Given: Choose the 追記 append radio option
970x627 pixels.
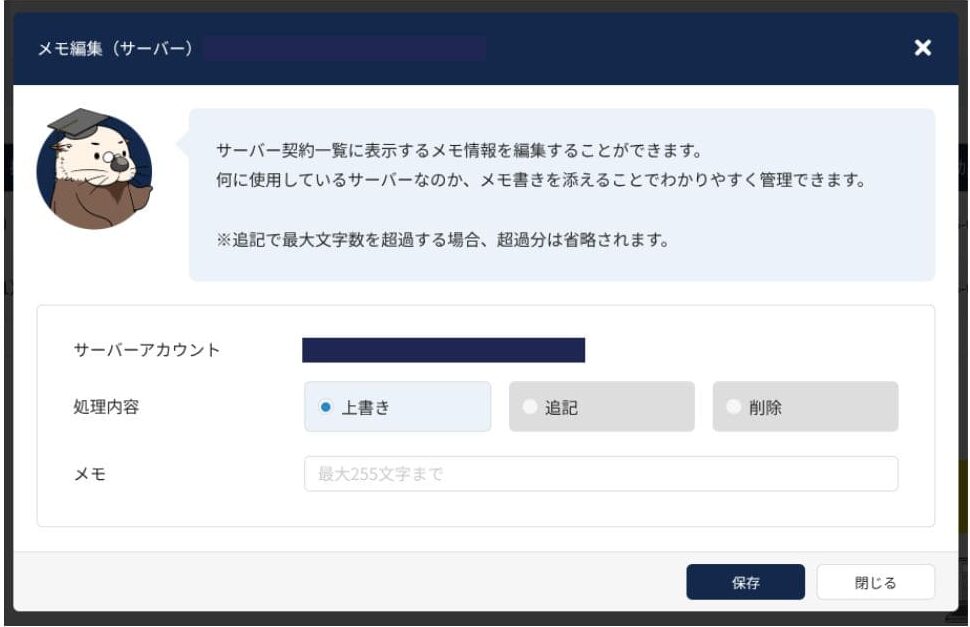Looking at the screenshot, I should point(530,407).
